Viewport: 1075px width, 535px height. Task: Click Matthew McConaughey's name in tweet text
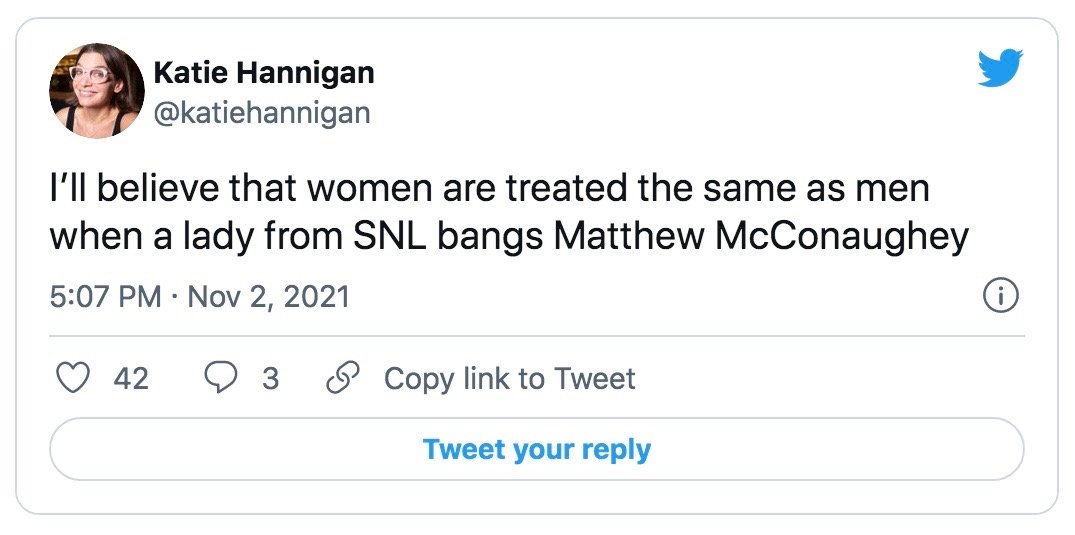(x=760, y=237)
